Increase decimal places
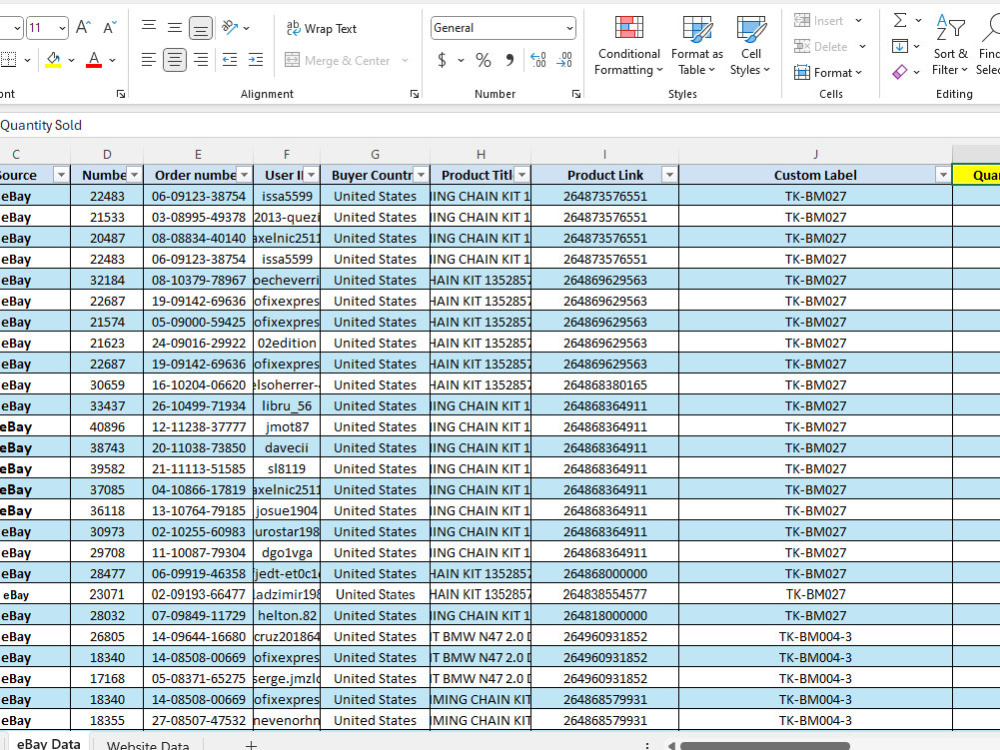The width and height of the screenshot is (1000, 750). tap(538, 61)
